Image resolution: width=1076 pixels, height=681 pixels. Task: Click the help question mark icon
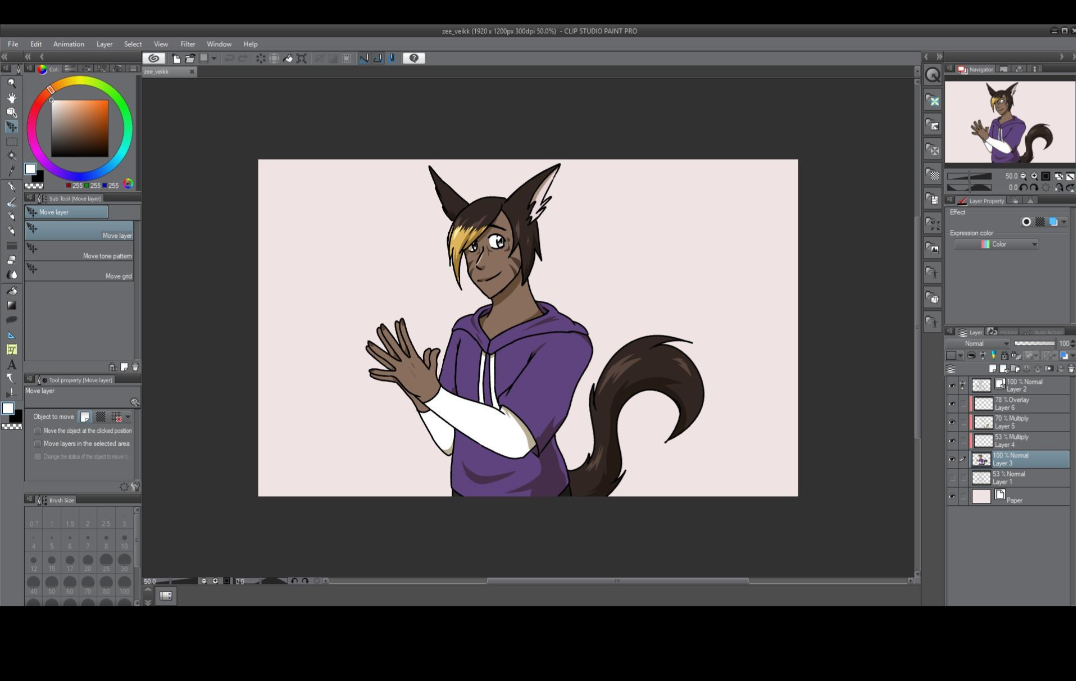point(414,58)
